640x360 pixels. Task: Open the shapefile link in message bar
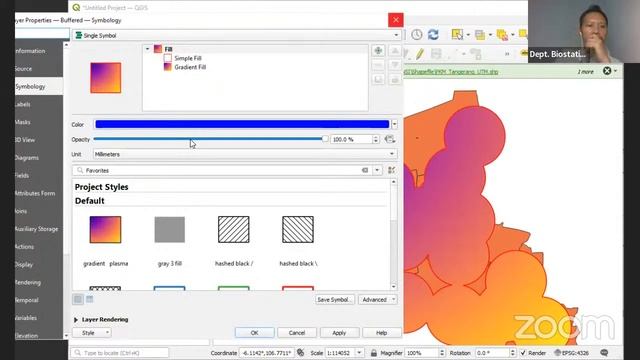[x=451, y=72]
